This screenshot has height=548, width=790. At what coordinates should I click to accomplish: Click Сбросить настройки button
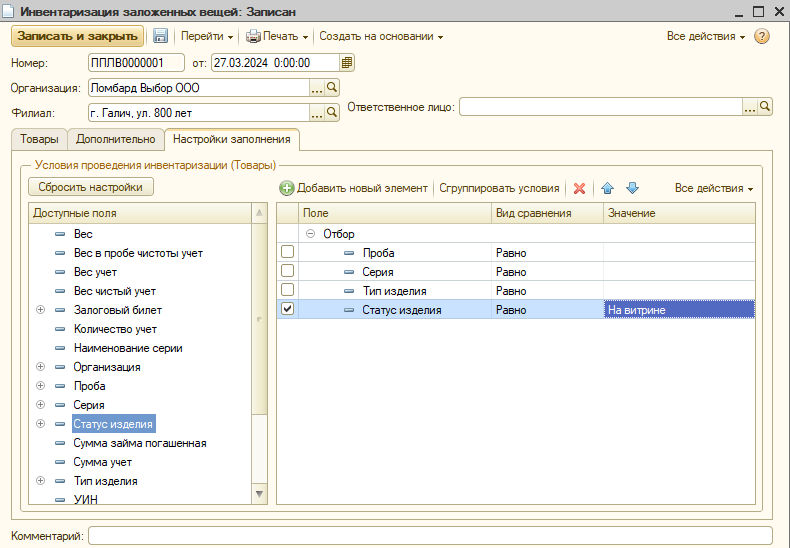[91, 187]
